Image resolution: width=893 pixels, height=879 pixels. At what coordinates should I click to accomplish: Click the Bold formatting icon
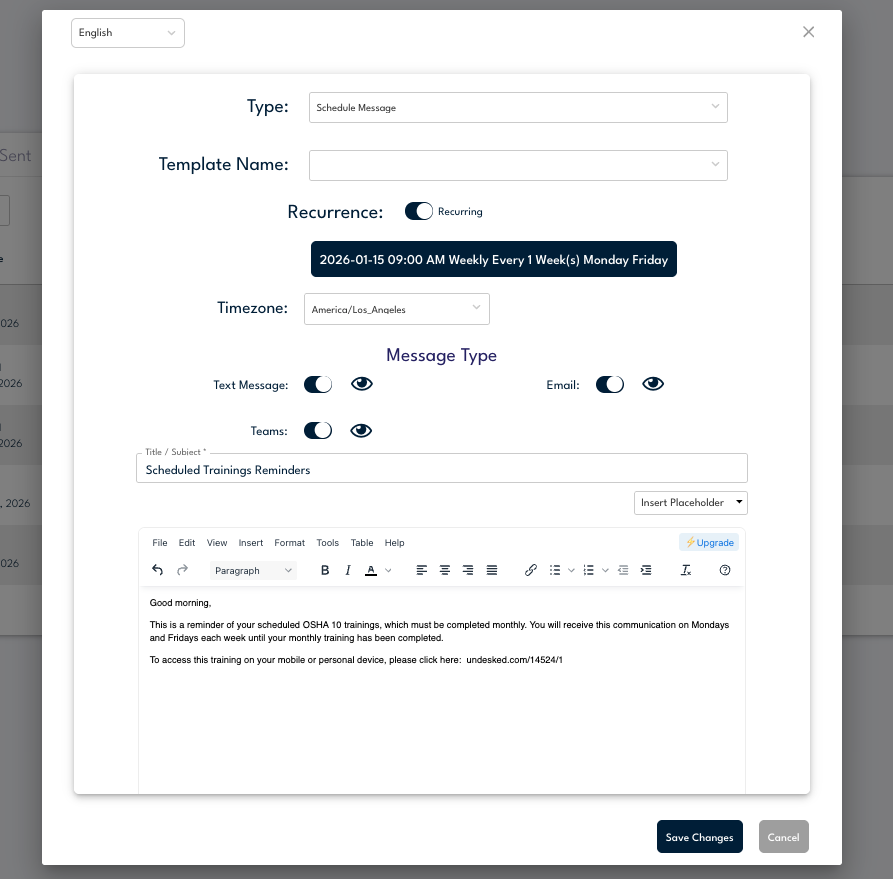(325, 570)
